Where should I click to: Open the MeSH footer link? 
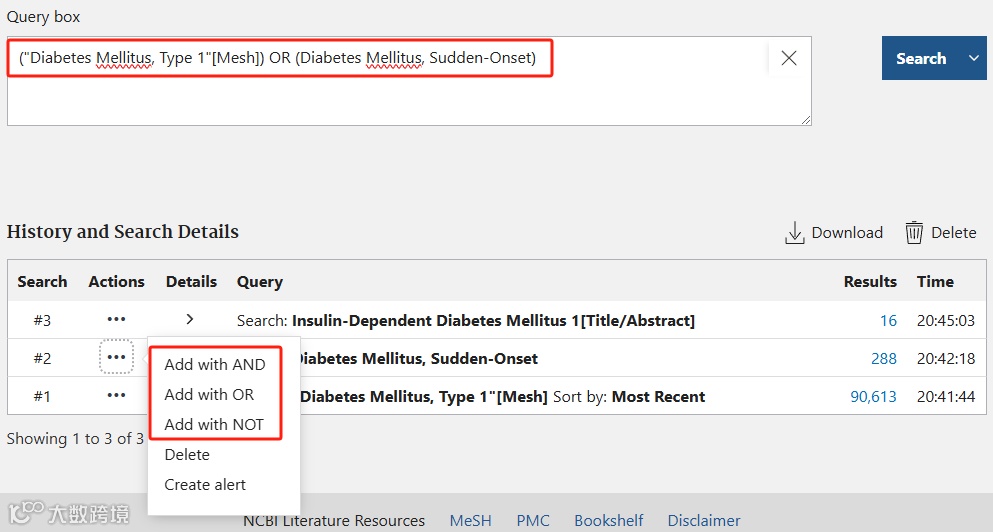pyautogui.click(x=470, y=520)
